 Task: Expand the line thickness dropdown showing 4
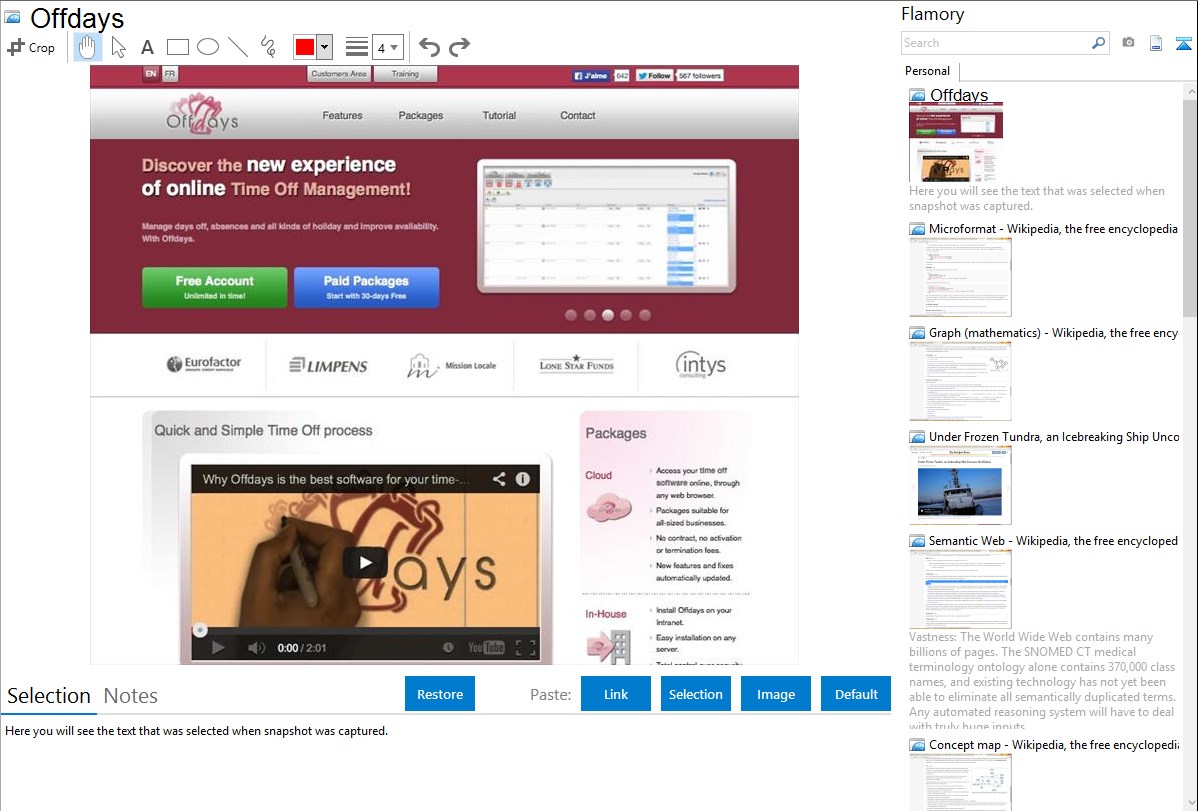(x=388, y=47)
